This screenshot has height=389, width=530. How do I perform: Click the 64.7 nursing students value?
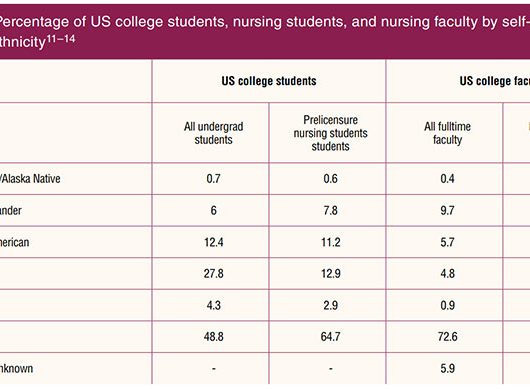point(330,337)
